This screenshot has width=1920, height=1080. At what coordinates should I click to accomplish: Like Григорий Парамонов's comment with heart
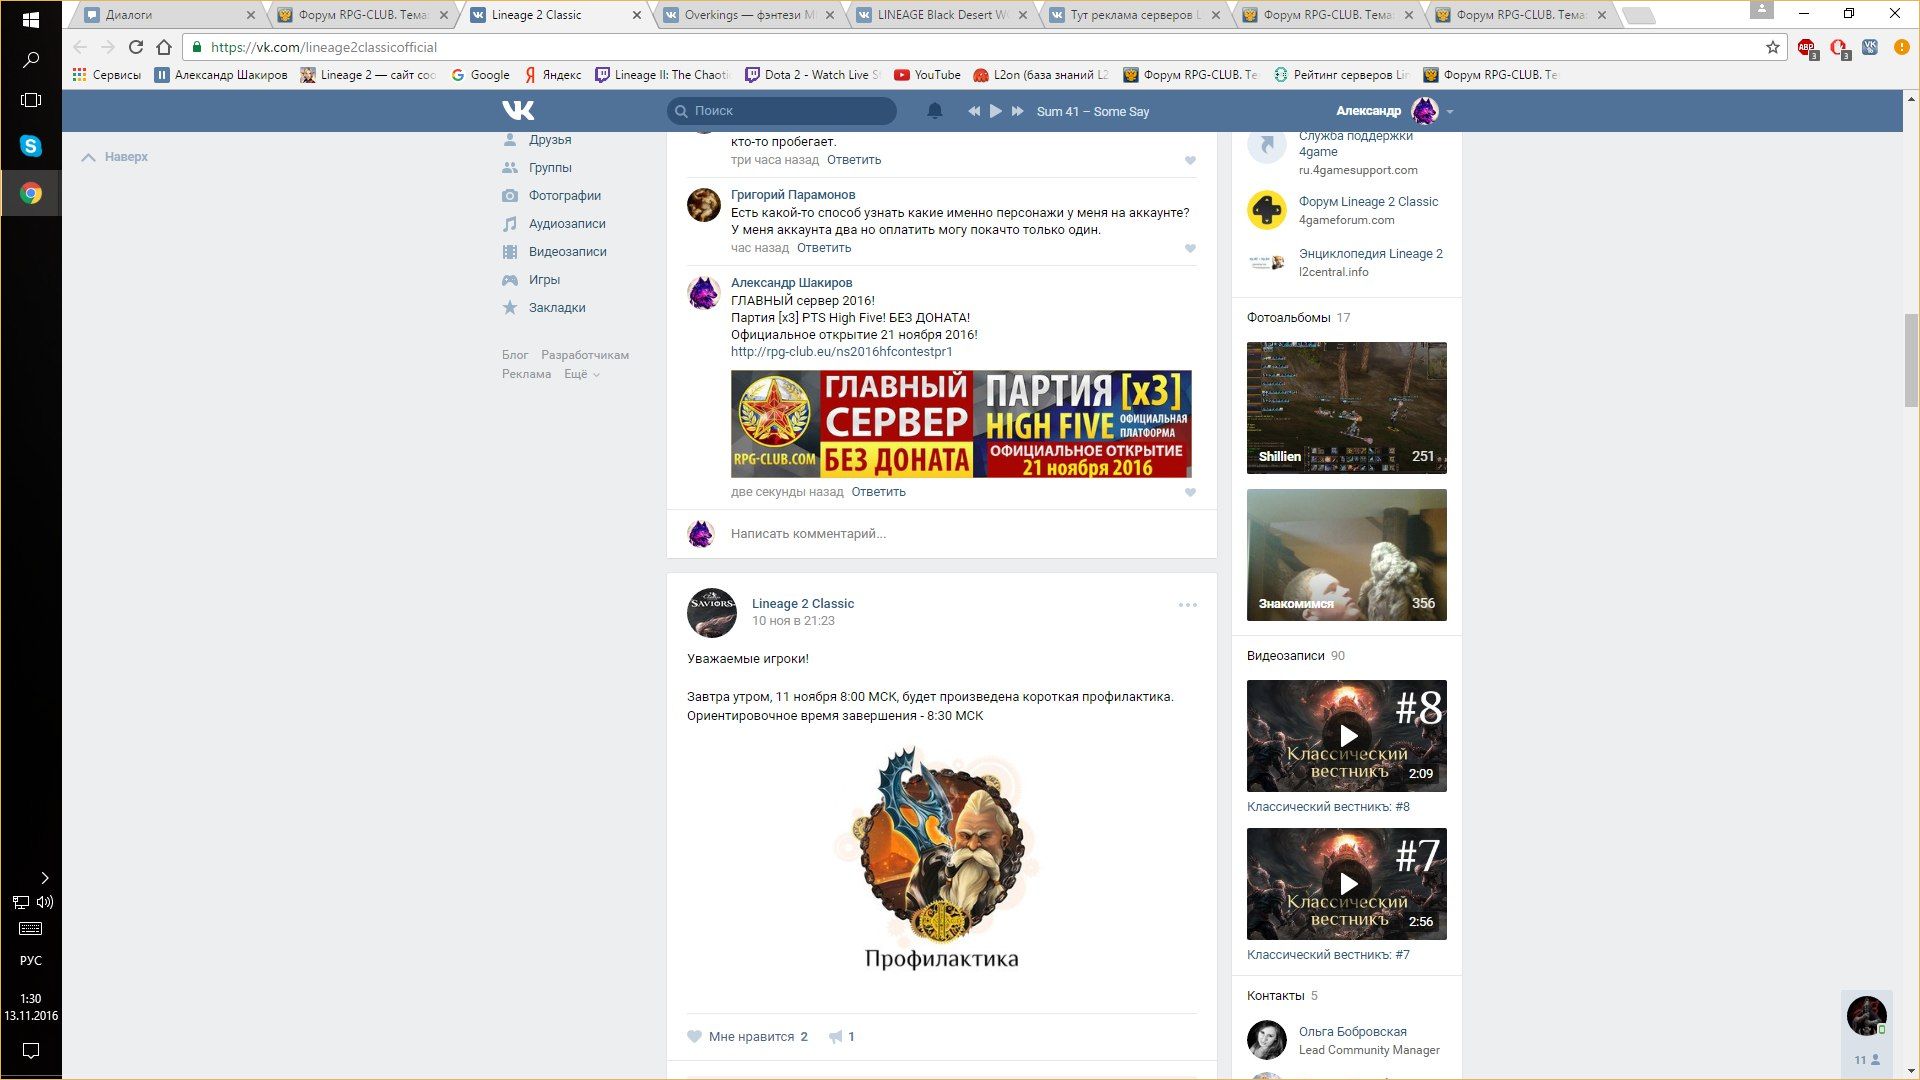coord(1190,249)
